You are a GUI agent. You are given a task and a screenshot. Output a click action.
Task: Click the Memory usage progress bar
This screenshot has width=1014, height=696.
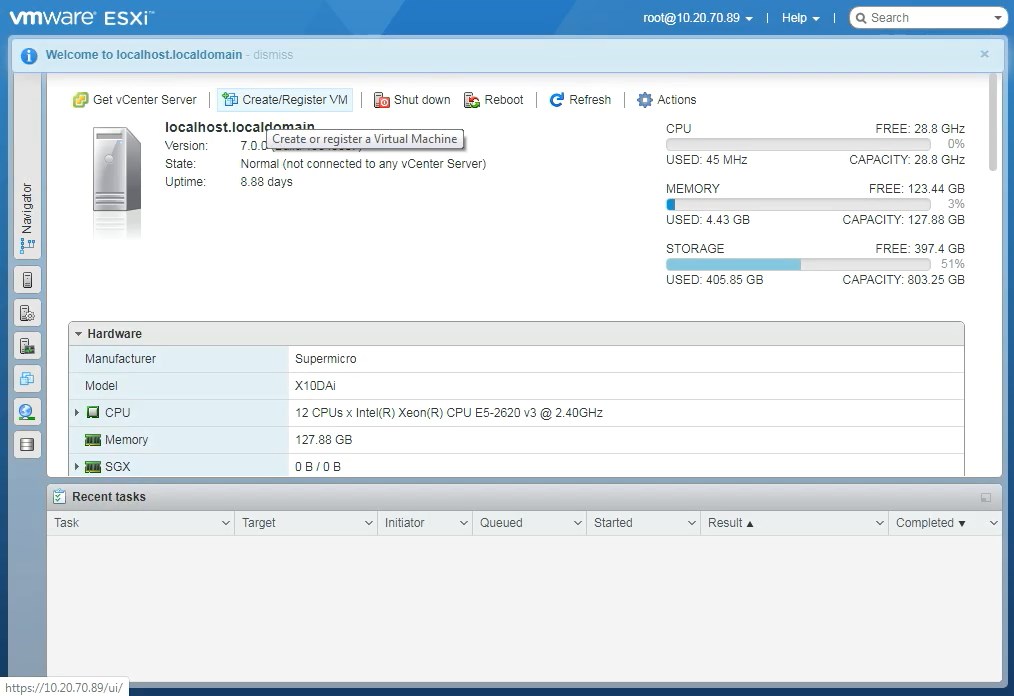(798, 204)
